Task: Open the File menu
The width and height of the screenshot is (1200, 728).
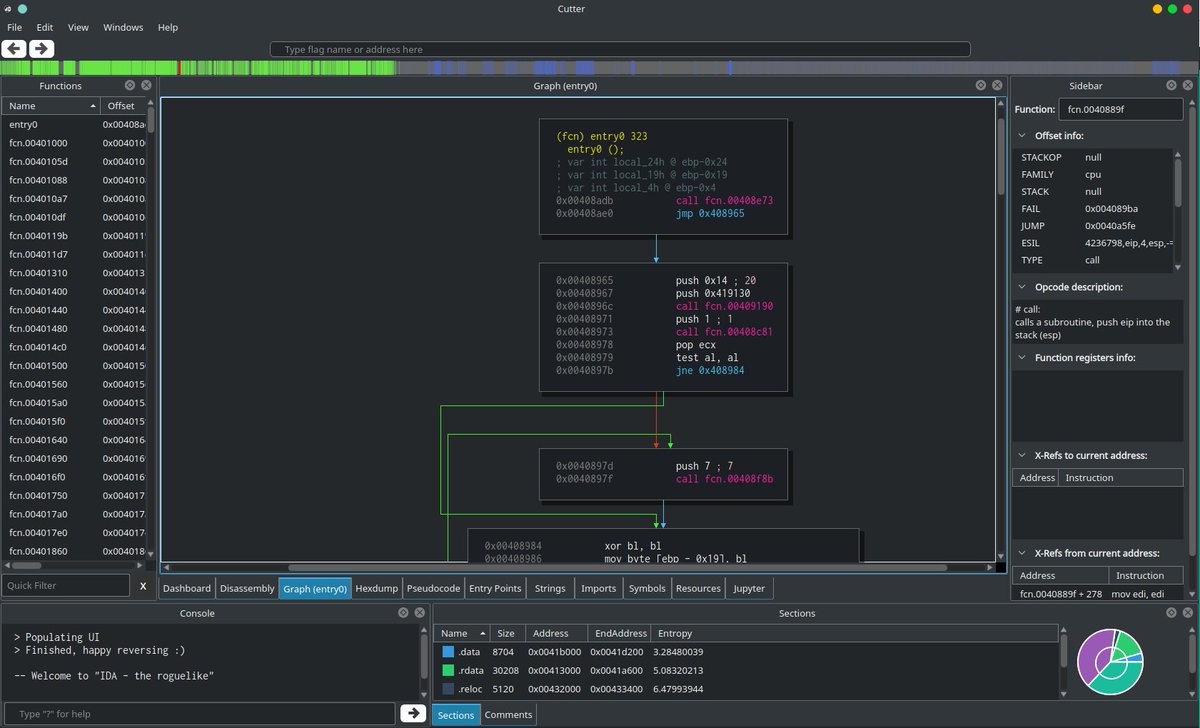Action: pyautogui.click(x=15, y=27)
